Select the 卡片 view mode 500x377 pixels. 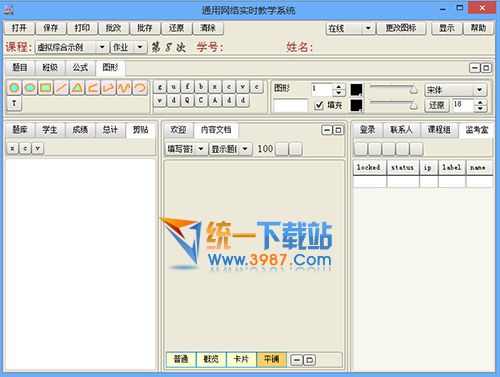click(241, 359)
